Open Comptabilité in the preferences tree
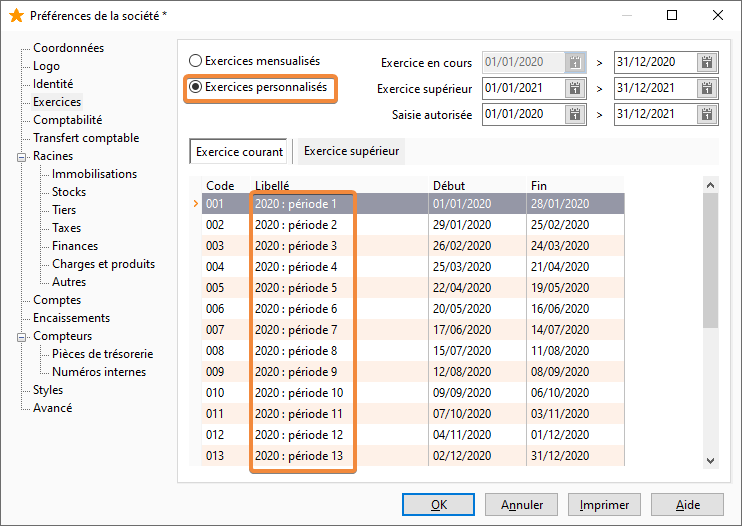This screenshot has height=526, width=742. 67,120
